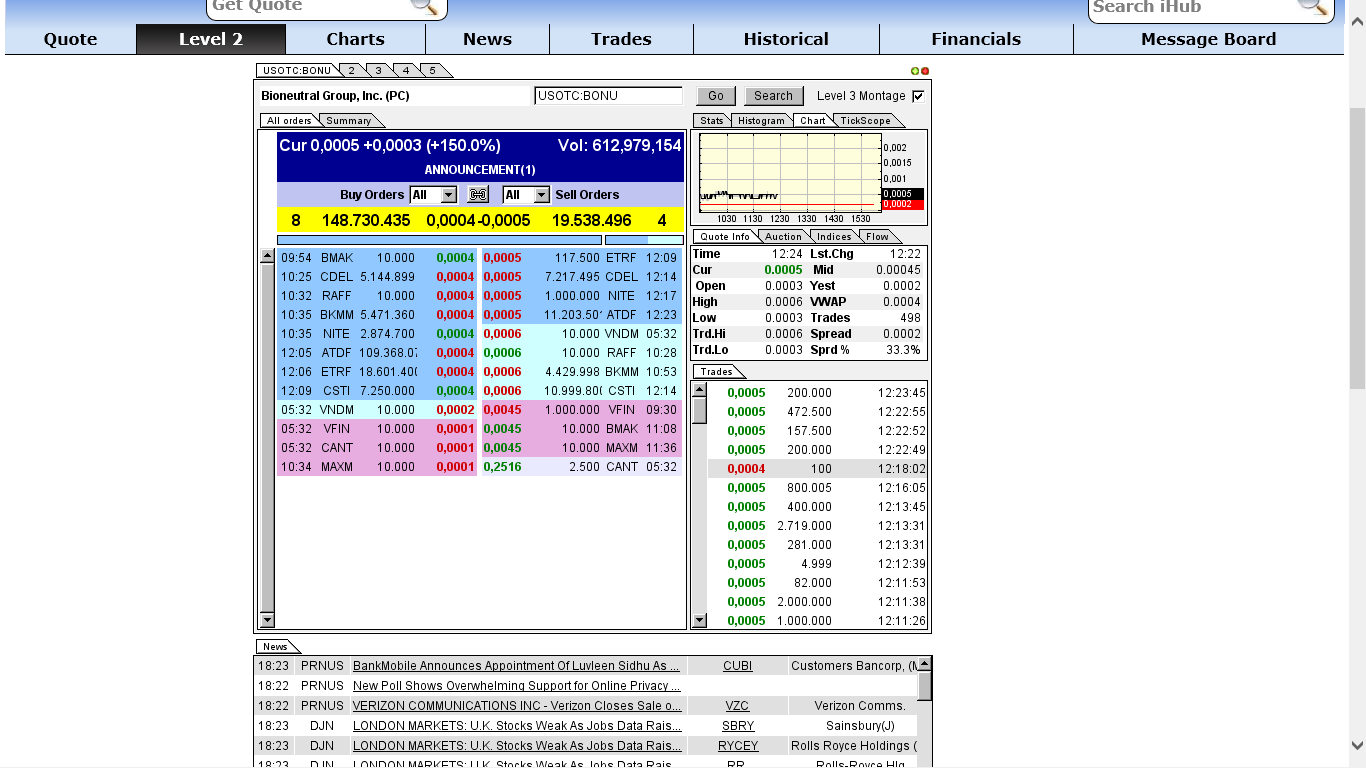Switch to the Histogram tab
1366x768 pixels.
[762, 121]
